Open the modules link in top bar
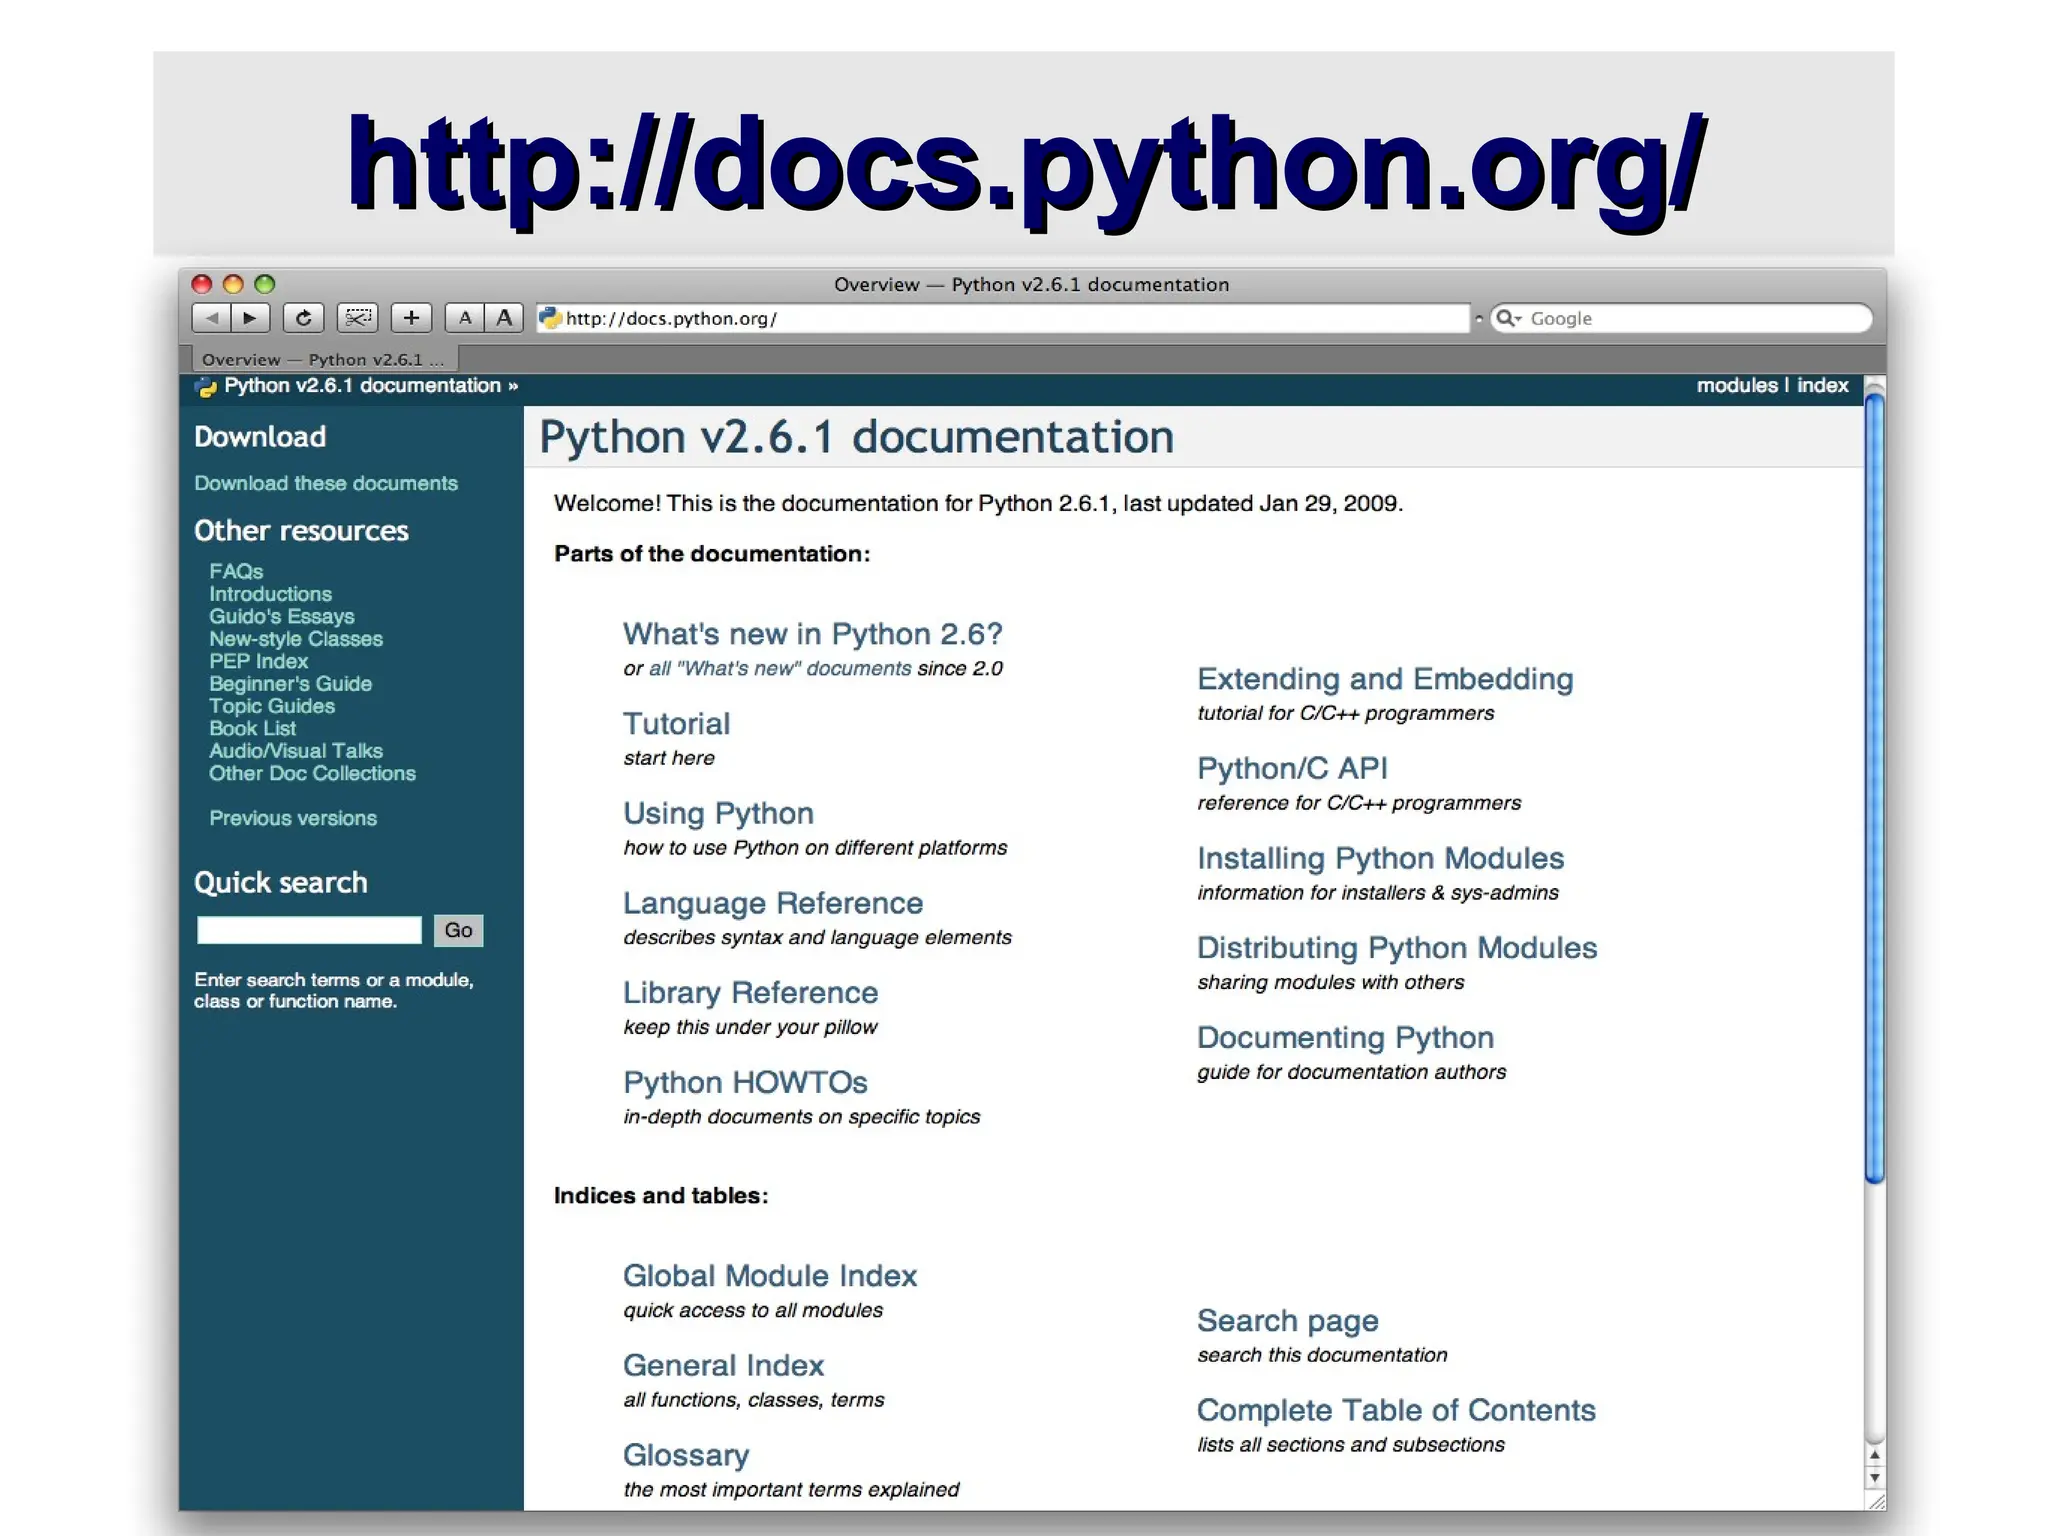The image size is (2048, 1536). [x=1736, y=385]
